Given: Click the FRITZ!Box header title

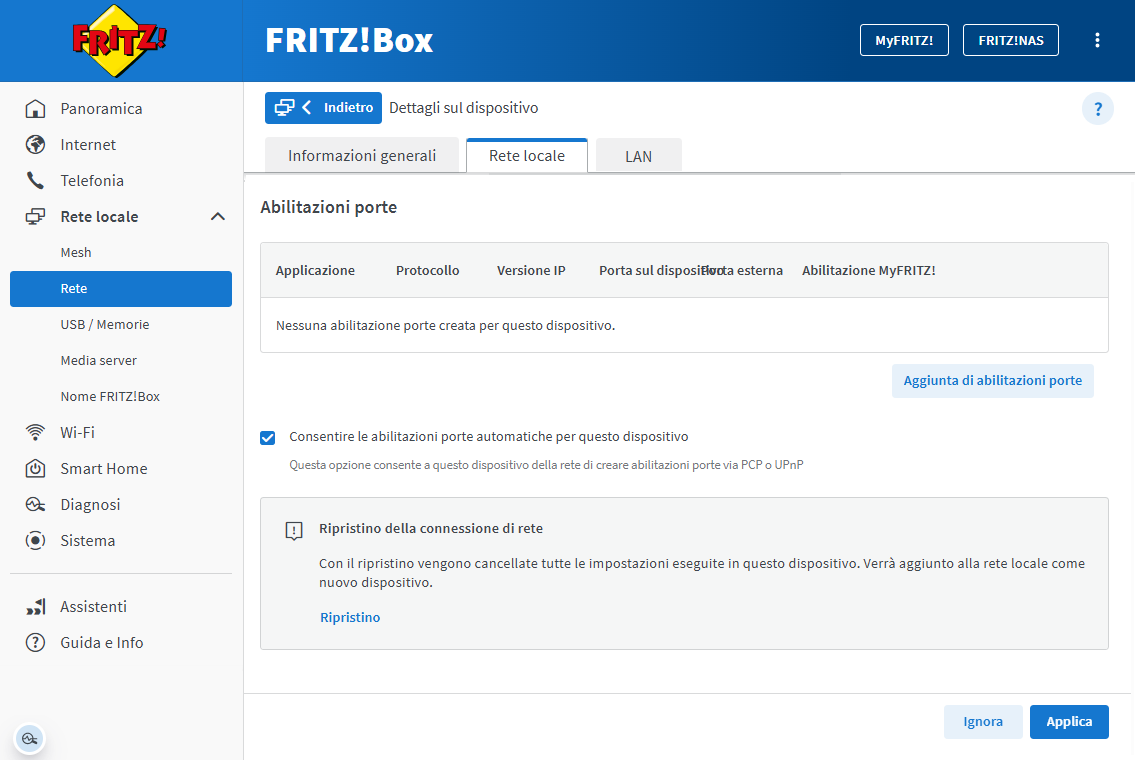Looking at the screenshot, I should click(x=349, y=41).
